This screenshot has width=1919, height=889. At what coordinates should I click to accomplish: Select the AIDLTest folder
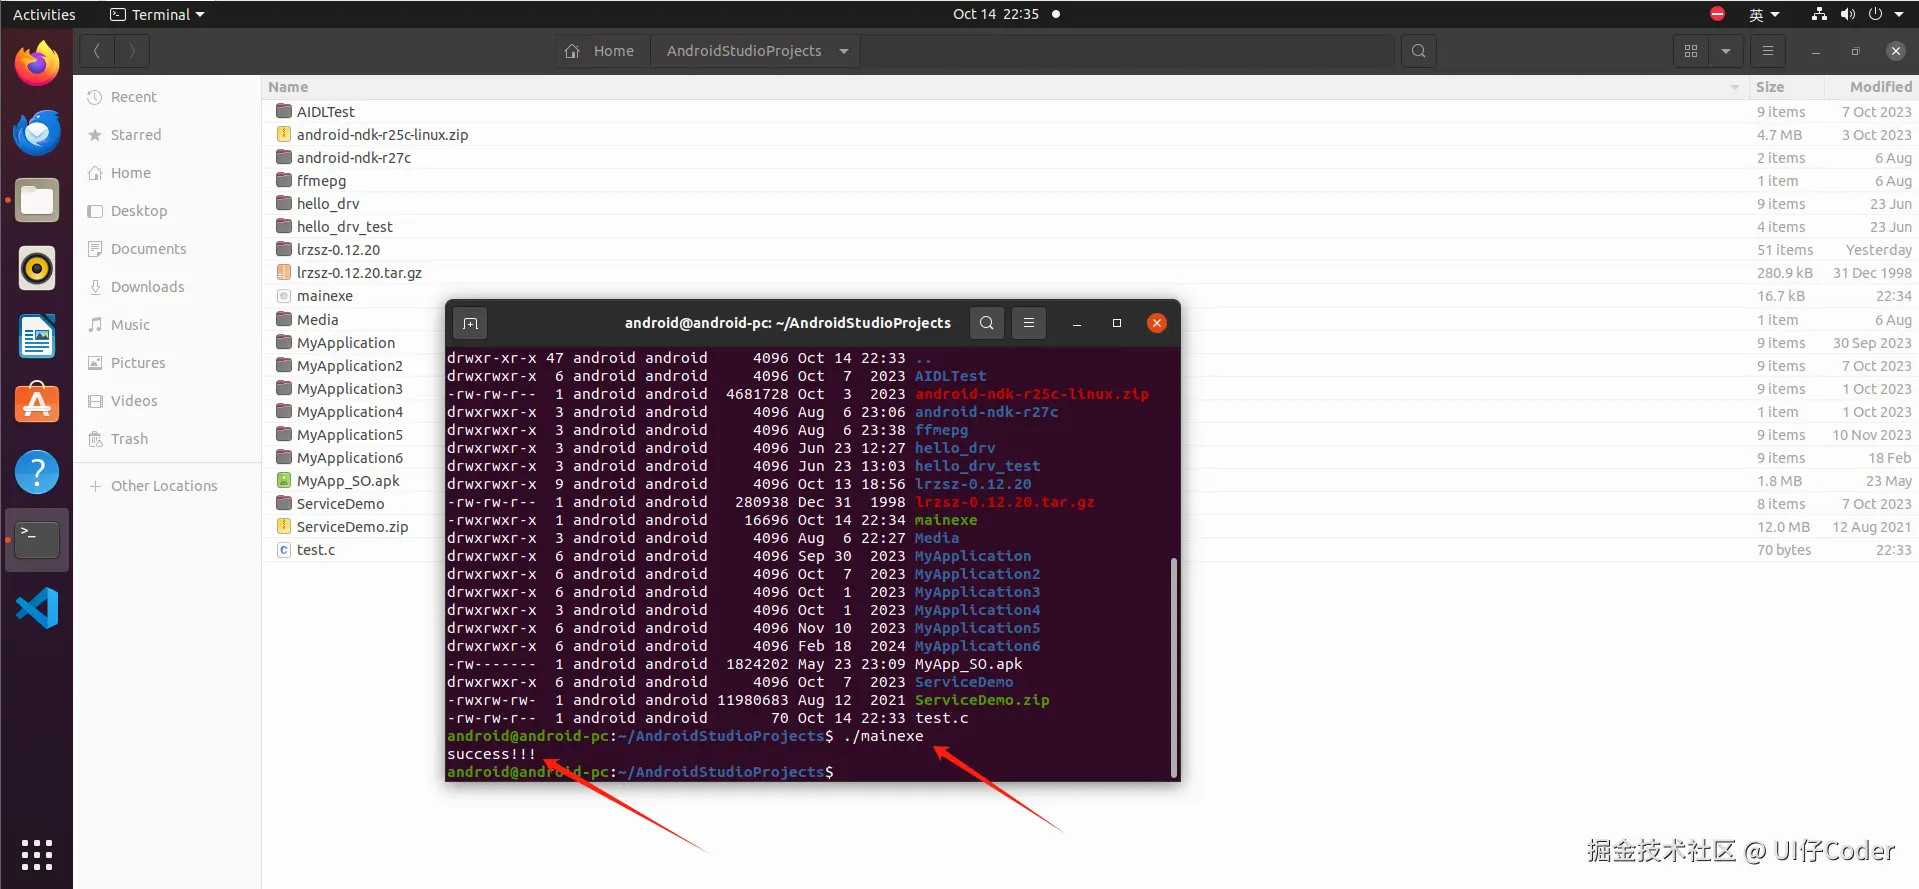(x=1091, y=112)
